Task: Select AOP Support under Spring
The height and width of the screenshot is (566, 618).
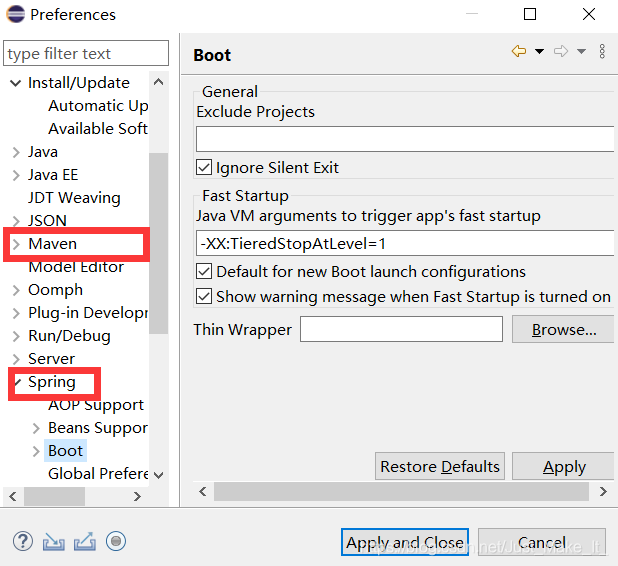Action: [96, 405]
